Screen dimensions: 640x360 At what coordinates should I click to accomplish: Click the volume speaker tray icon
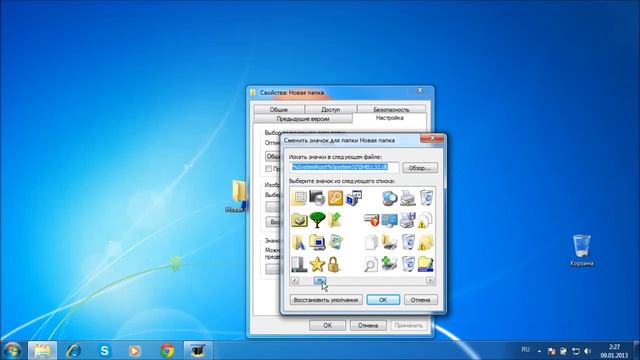(588, 351)
